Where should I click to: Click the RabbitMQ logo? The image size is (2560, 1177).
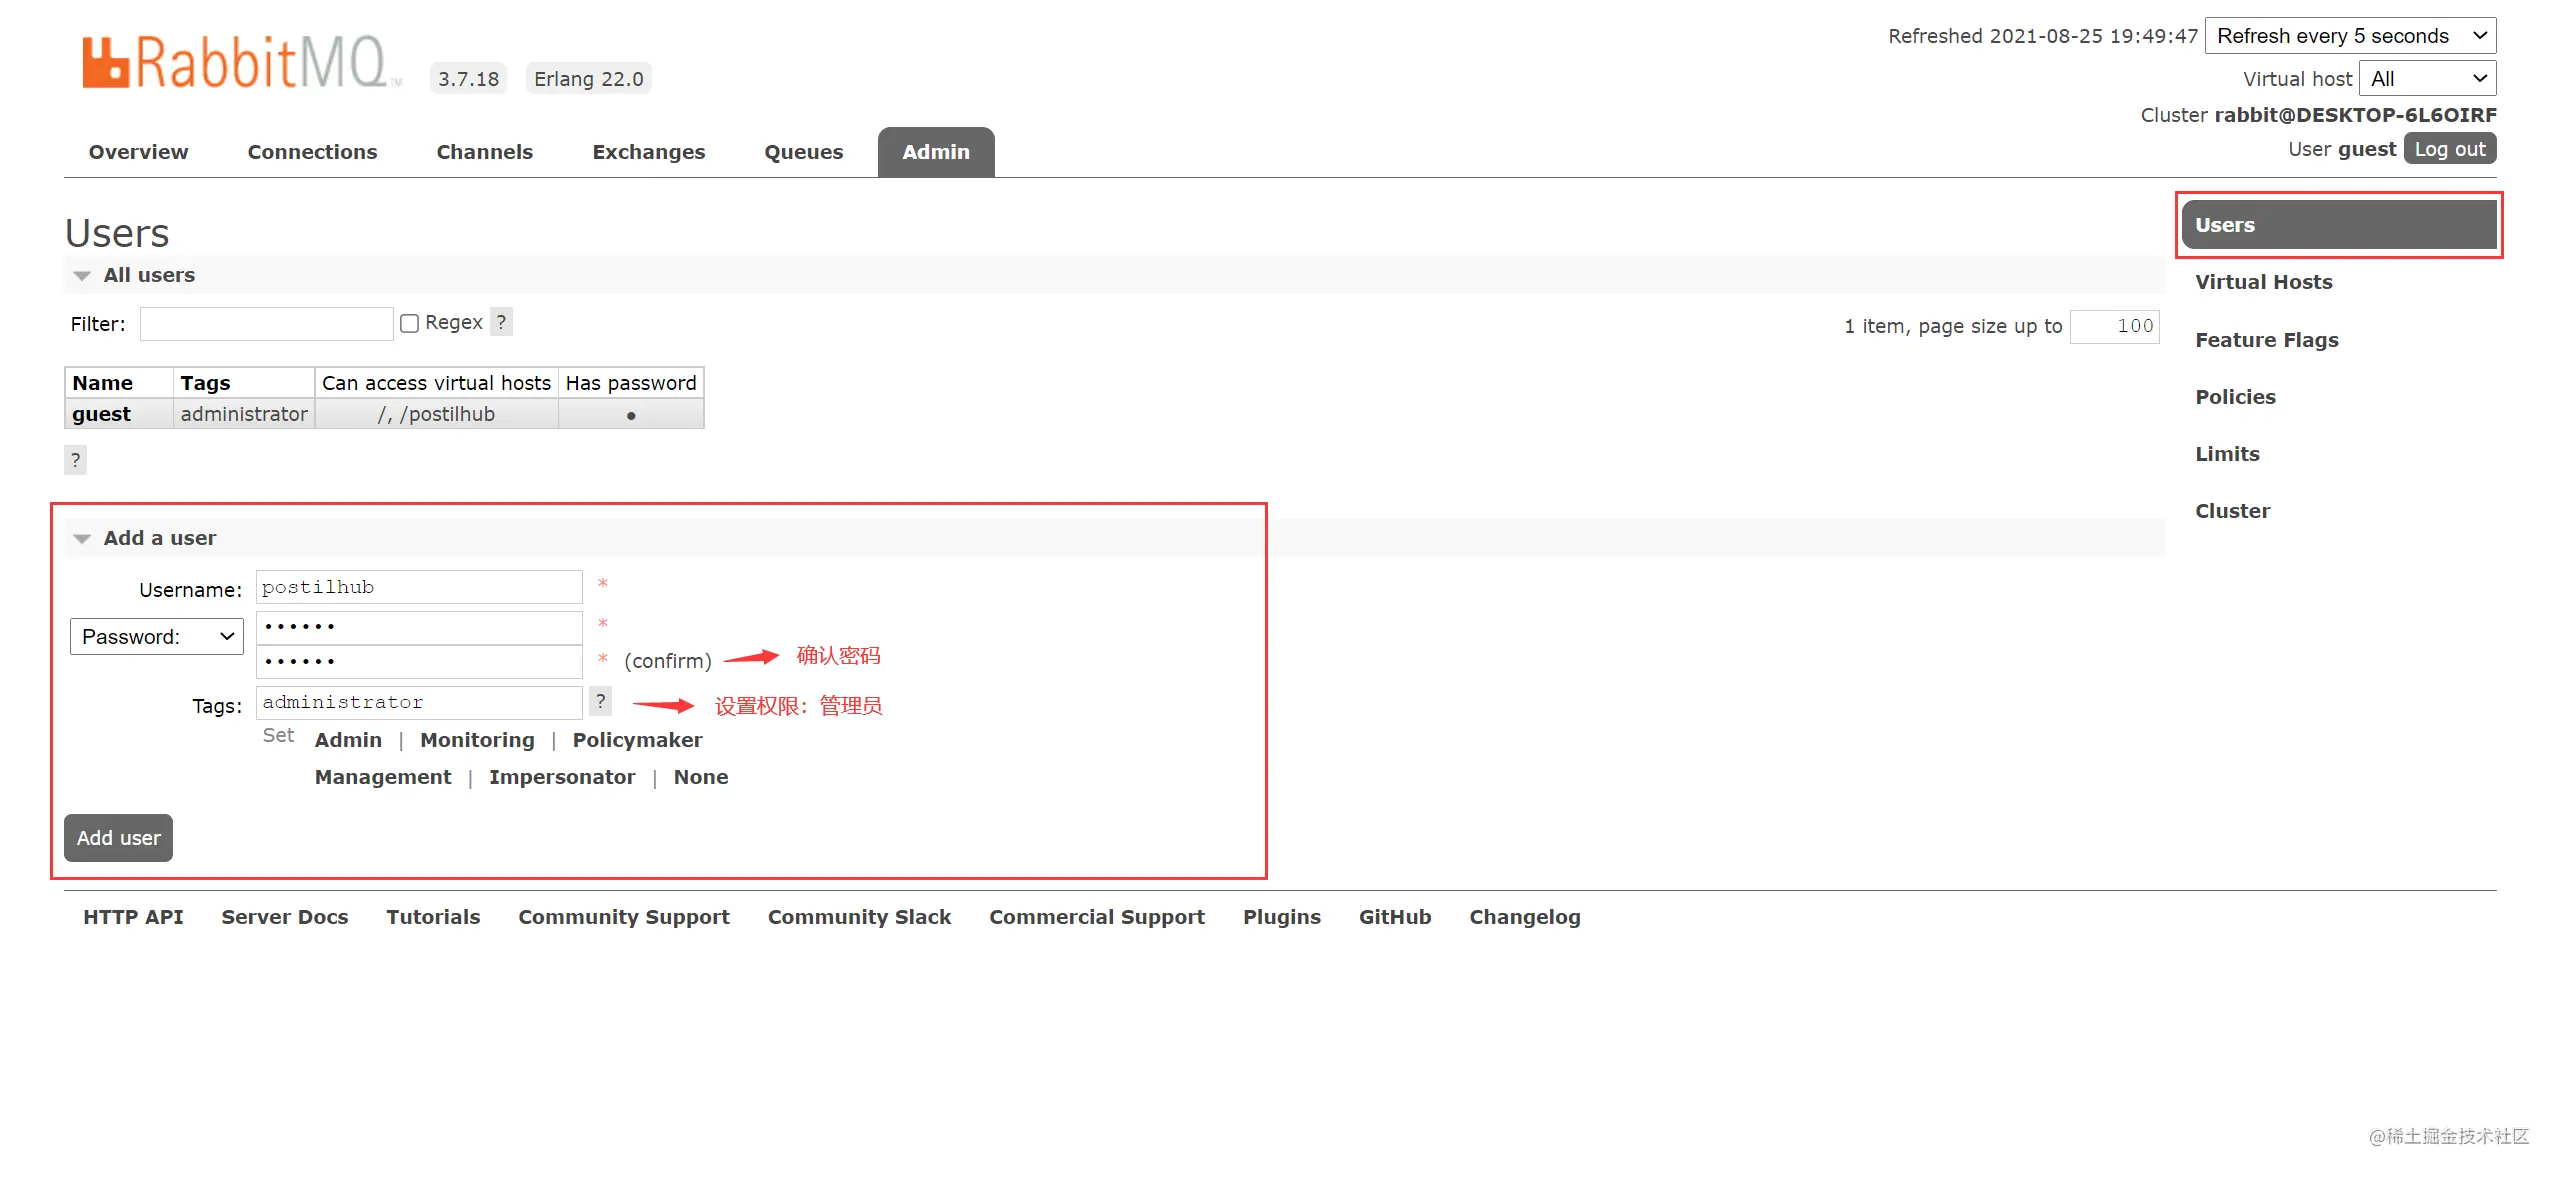(x=240, y=62)
